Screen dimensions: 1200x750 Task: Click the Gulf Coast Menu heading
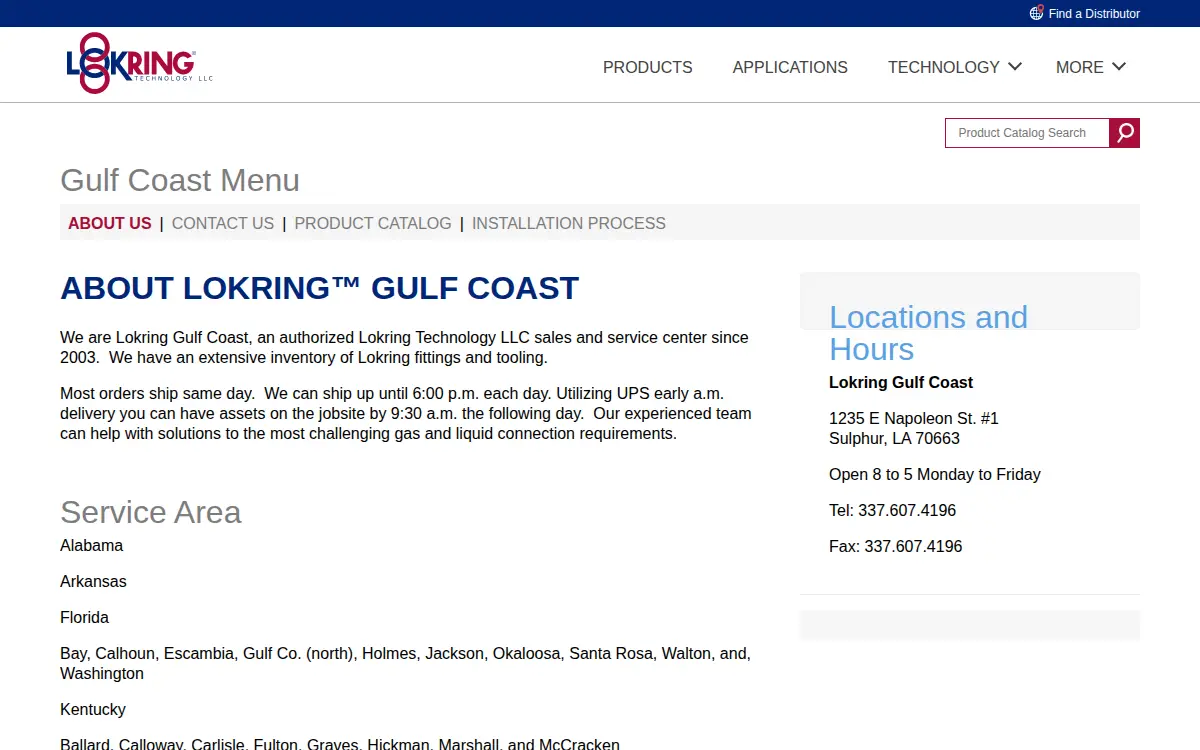coord(180,180)
